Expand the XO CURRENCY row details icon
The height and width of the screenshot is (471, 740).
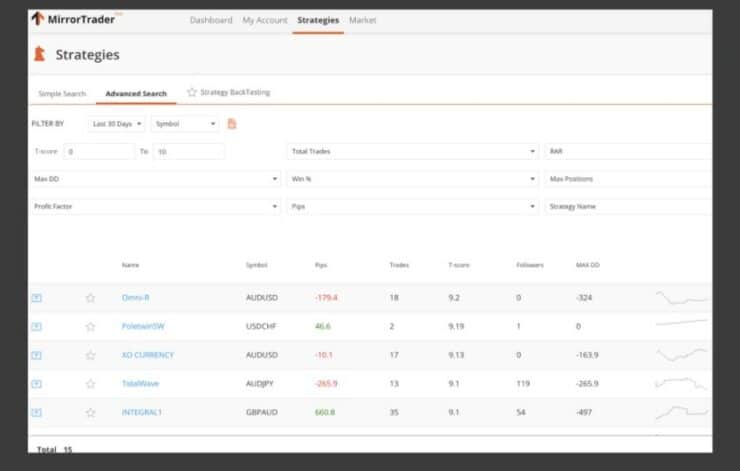coord(36,355)
